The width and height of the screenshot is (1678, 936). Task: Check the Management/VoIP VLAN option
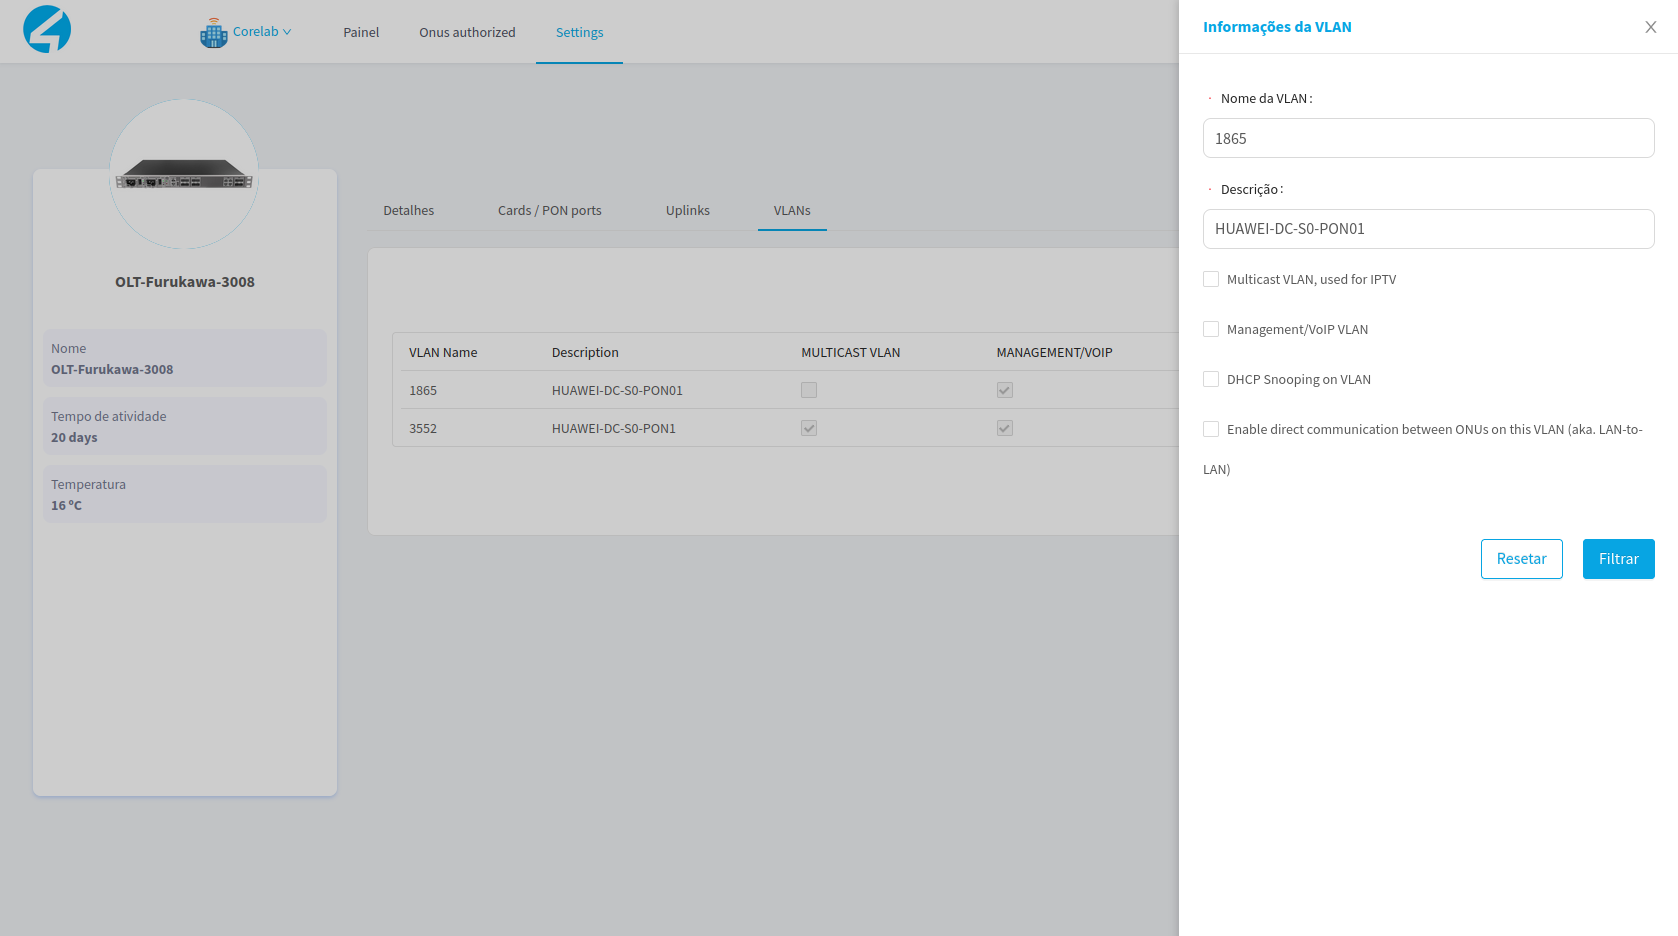click(x=1211, y=330)
